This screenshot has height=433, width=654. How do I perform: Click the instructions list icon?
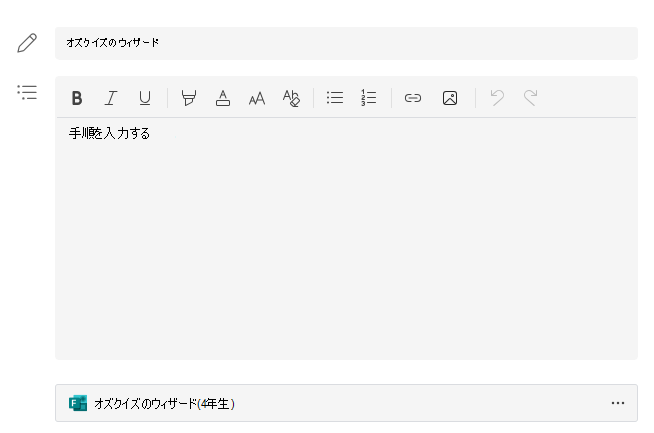[x=27, y=92]
